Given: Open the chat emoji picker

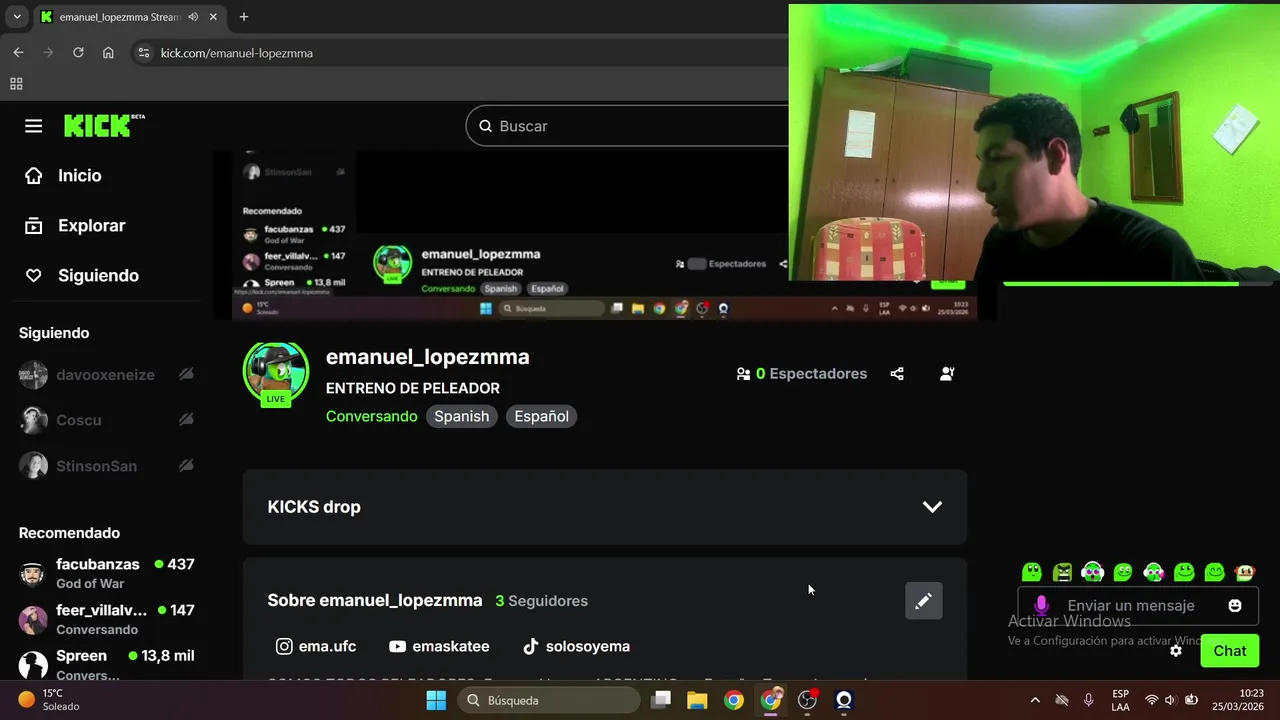Looking at the screenshot, I should [x=1235, y=606].
